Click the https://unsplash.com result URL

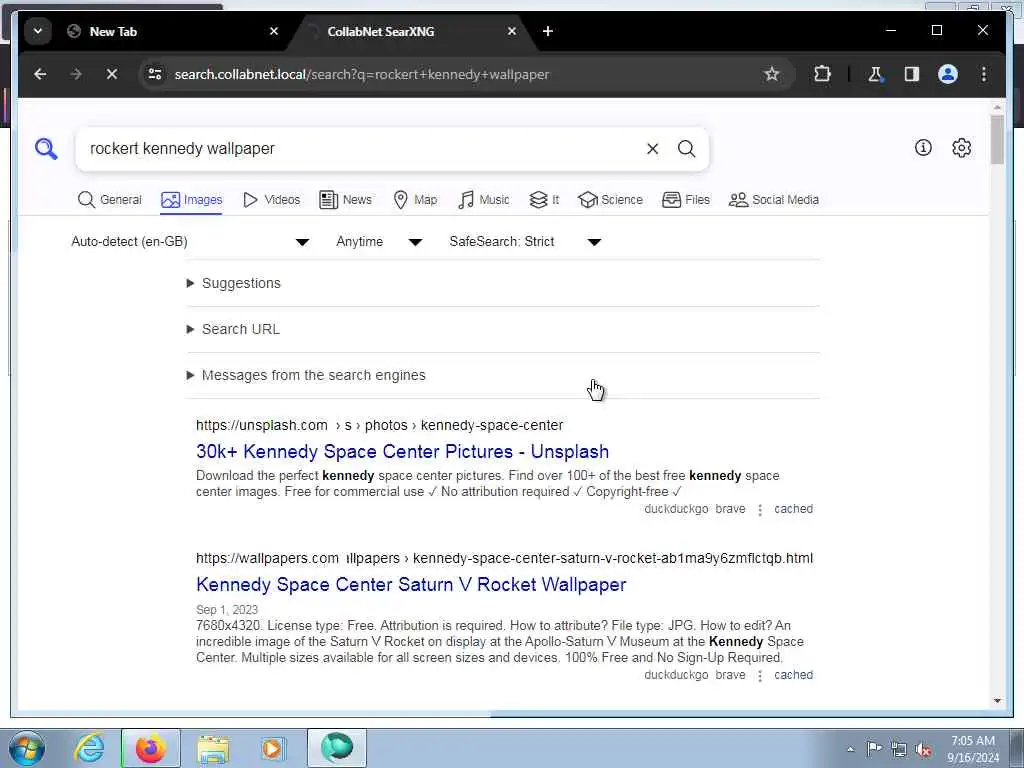(x=379, y=425)
